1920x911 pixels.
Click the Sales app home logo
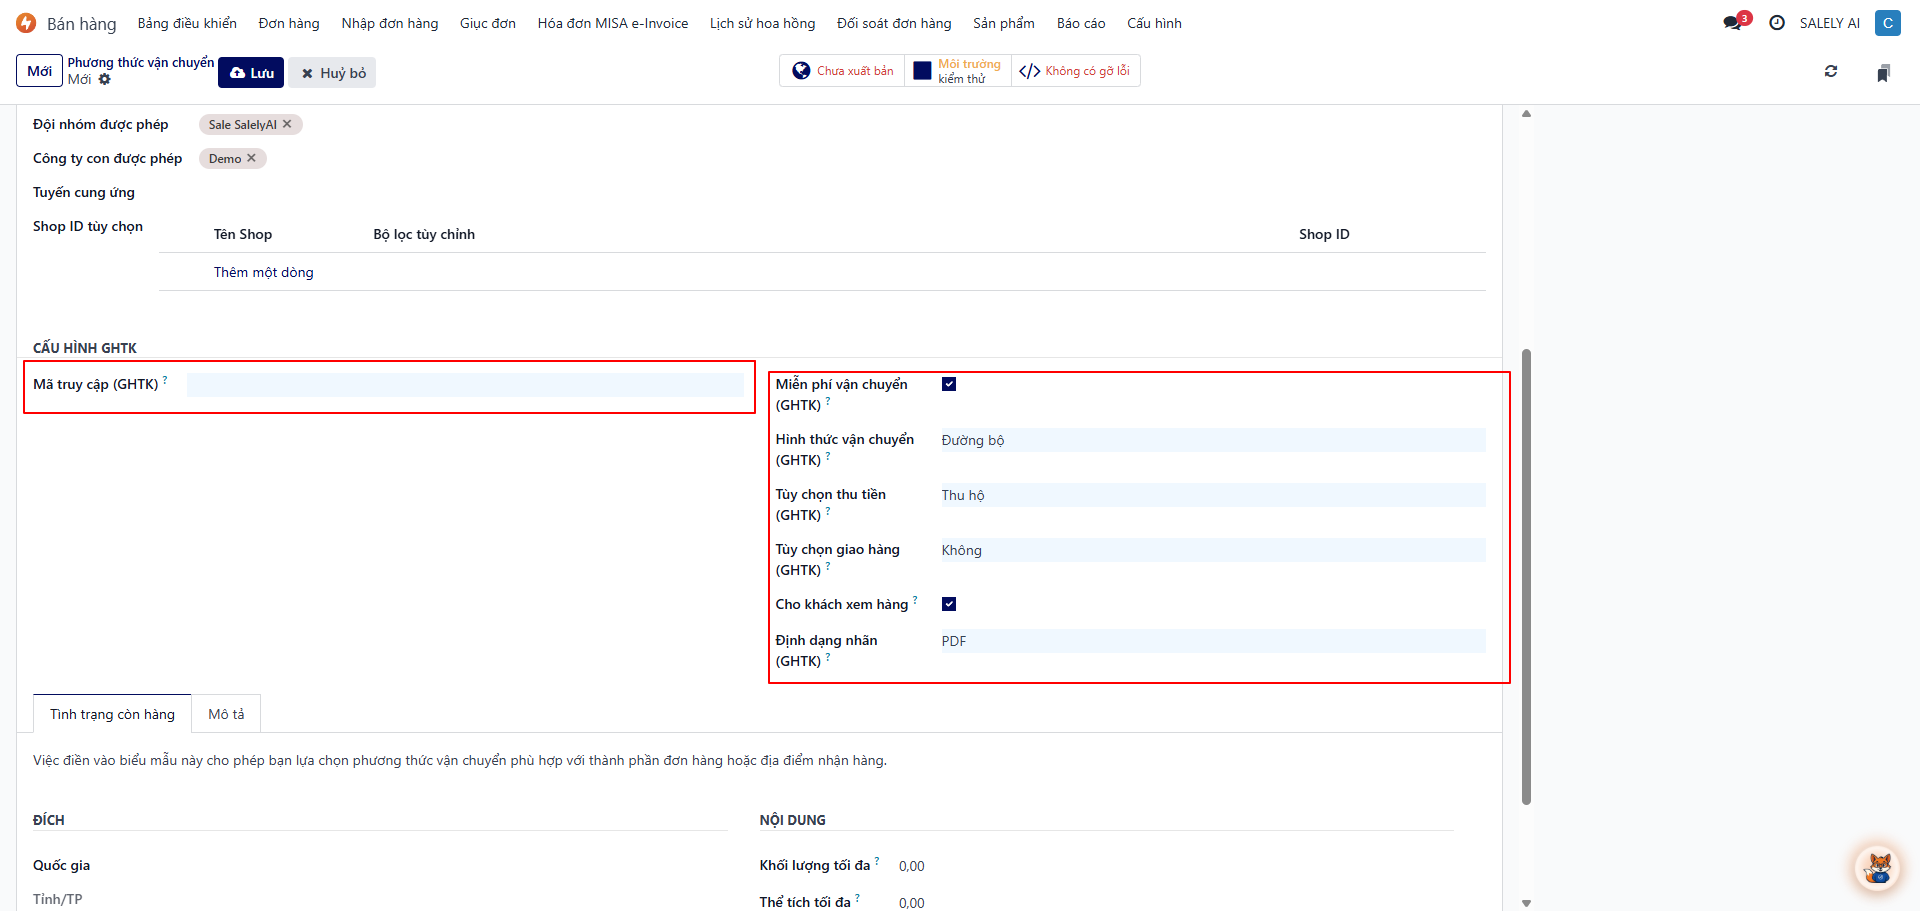click(26, 23)
